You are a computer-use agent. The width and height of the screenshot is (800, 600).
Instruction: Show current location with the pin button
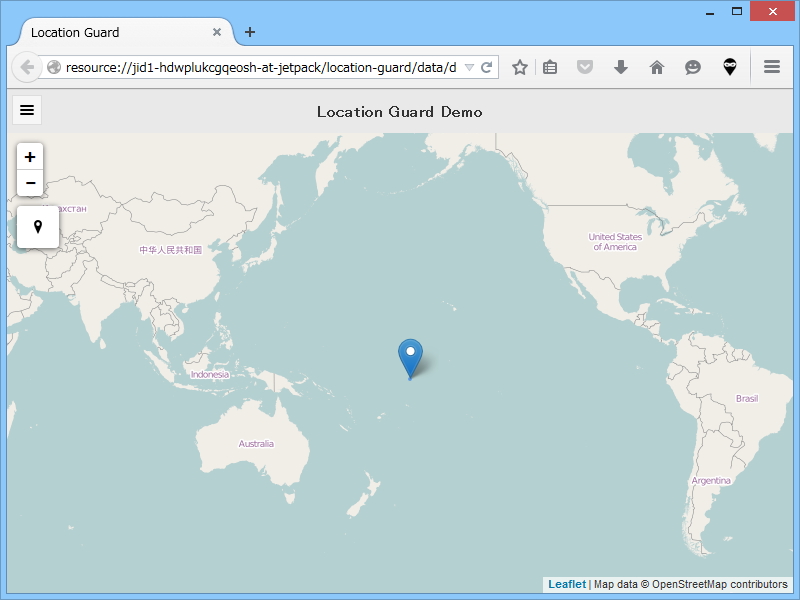(x=37, y=226)
